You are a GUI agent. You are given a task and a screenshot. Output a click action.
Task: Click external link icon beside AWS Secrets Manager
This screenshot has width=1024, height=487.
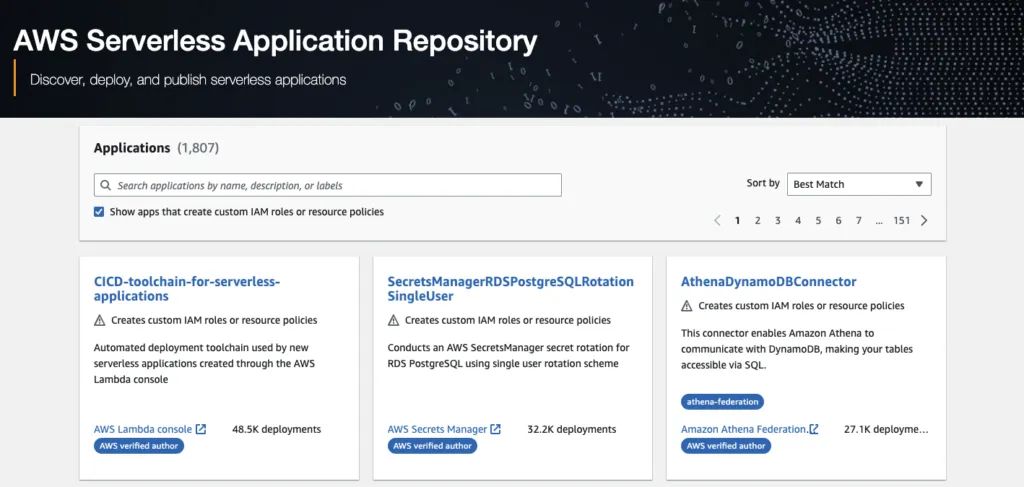[496, 430]
